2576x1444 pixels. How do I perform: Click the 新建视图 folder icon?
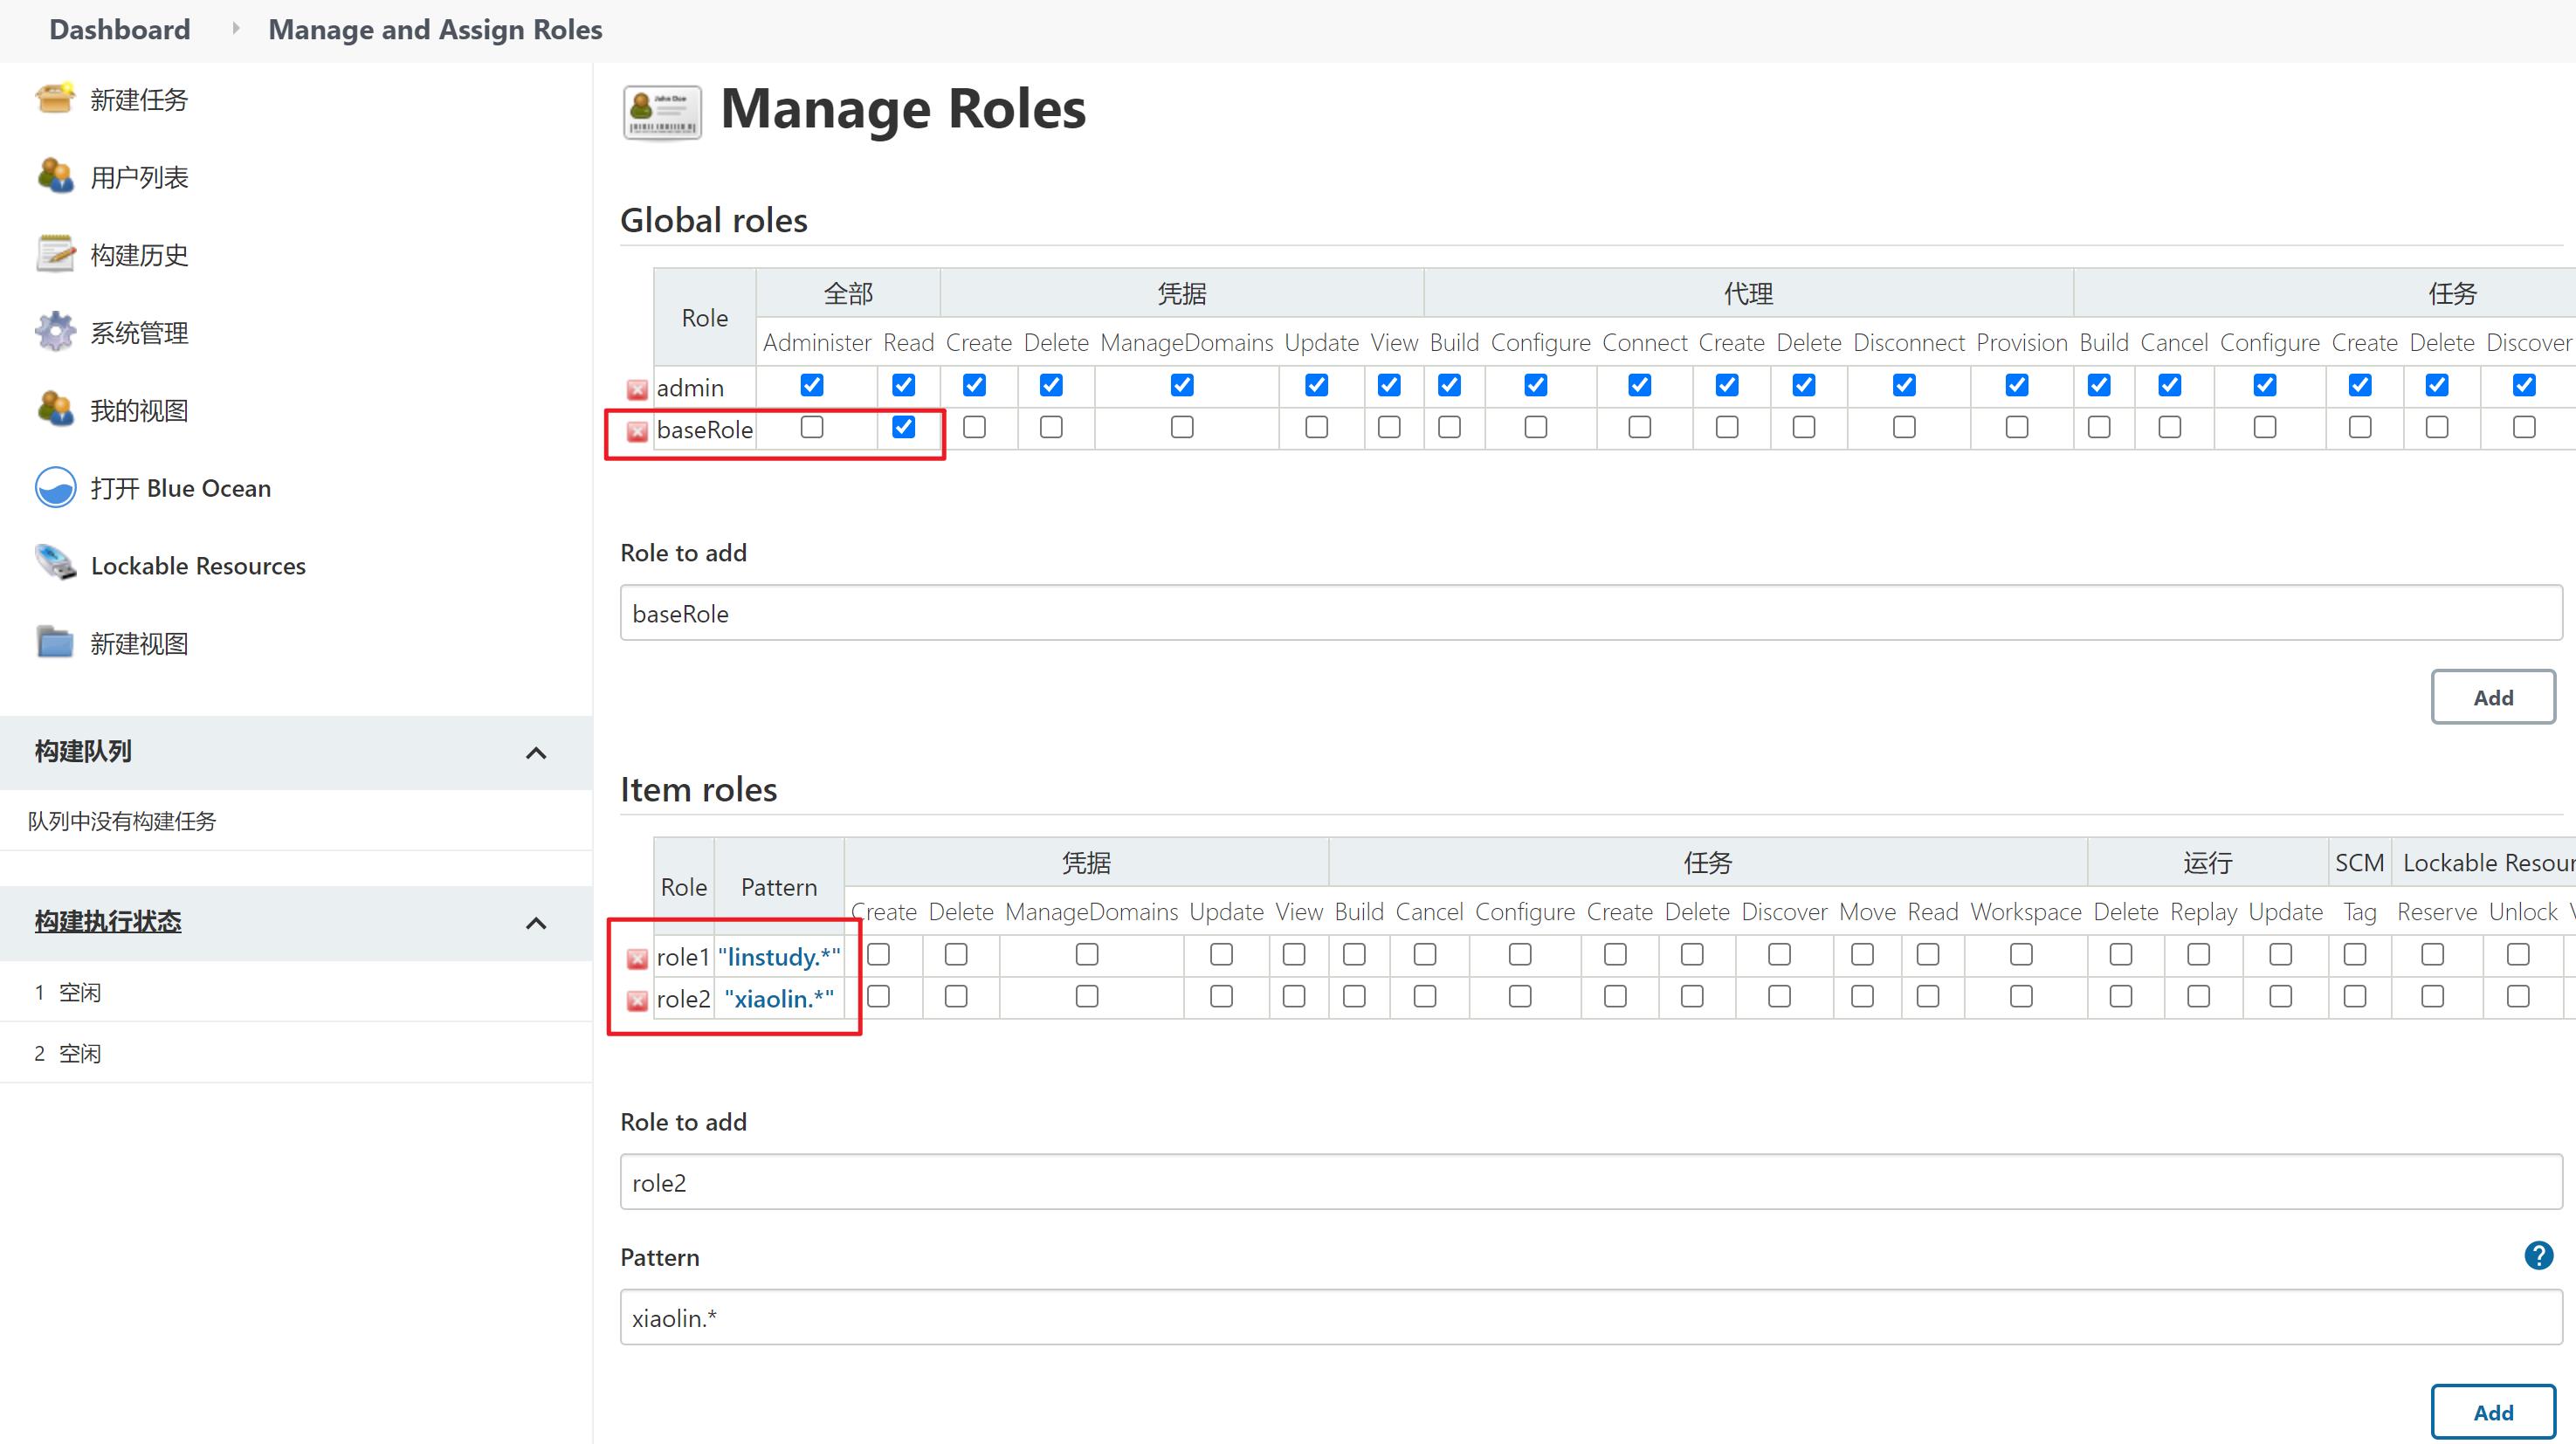pos(55,643)
